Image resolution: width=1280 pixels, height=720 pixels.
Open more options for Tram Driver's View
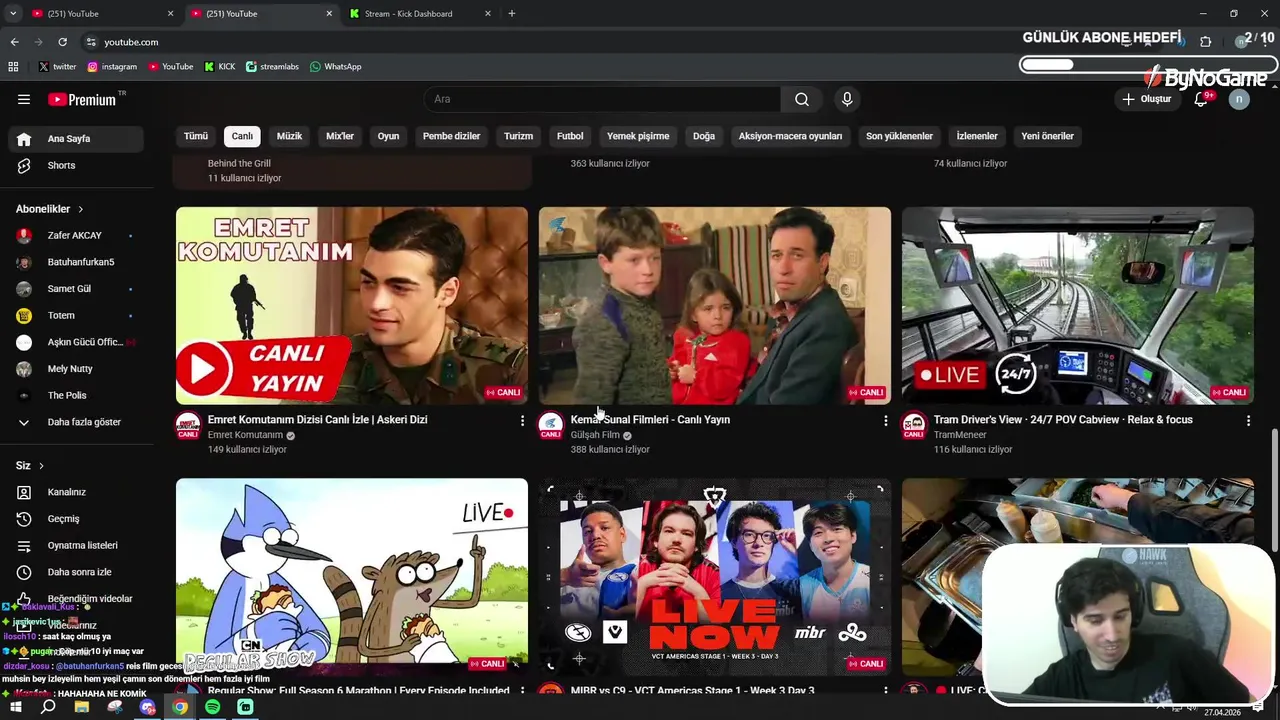pos(1248,421)
